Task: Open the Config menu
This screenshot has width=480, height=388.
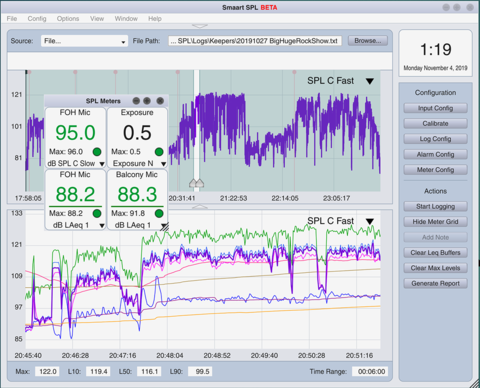Action: [x=37, y=19]
